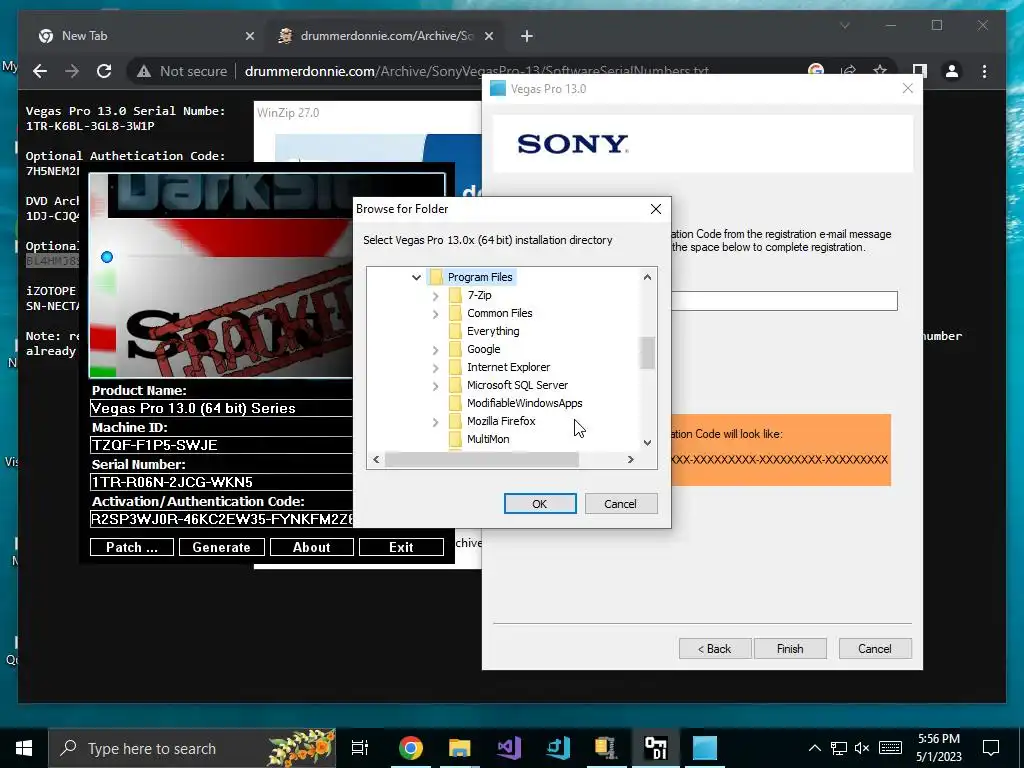Collapse the Program Files folder
Screen dimensions: 1024x768
coord(416,277)
